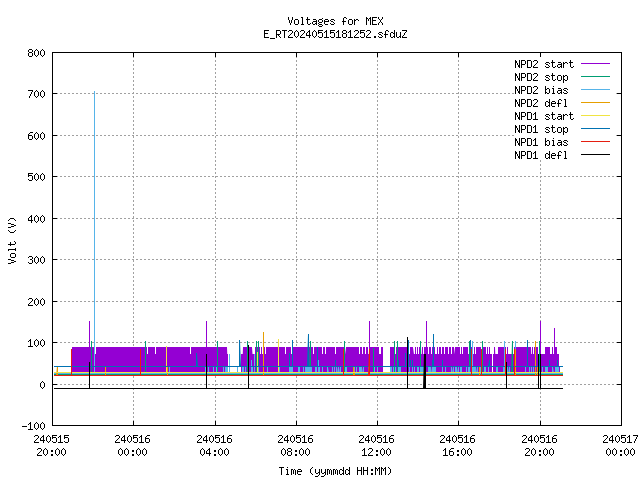This screenshot has width=640, height=480.
Task: Select the NPD2 start legend label
Action: (x=544, y=64)
